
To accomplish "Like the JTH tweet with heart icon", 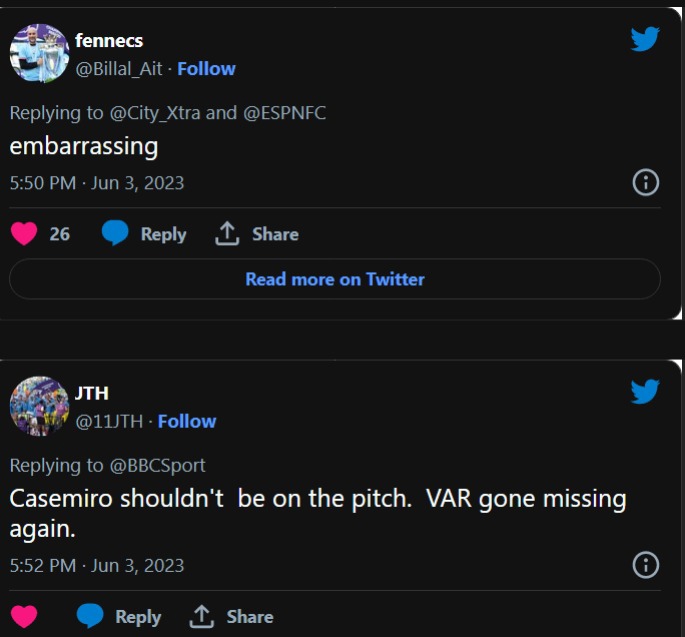I will click(x=24, y=616).
